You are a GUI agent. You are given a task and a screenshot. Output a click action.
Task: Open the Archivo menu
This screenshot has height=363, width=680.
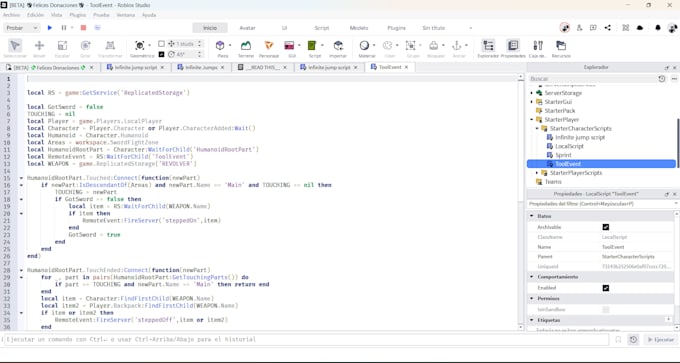12,15
